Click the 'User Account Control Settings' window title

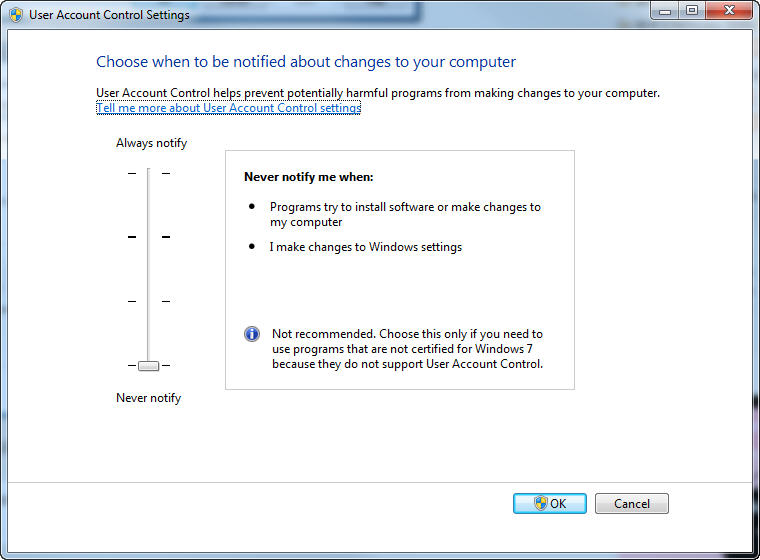pos(109,15)
